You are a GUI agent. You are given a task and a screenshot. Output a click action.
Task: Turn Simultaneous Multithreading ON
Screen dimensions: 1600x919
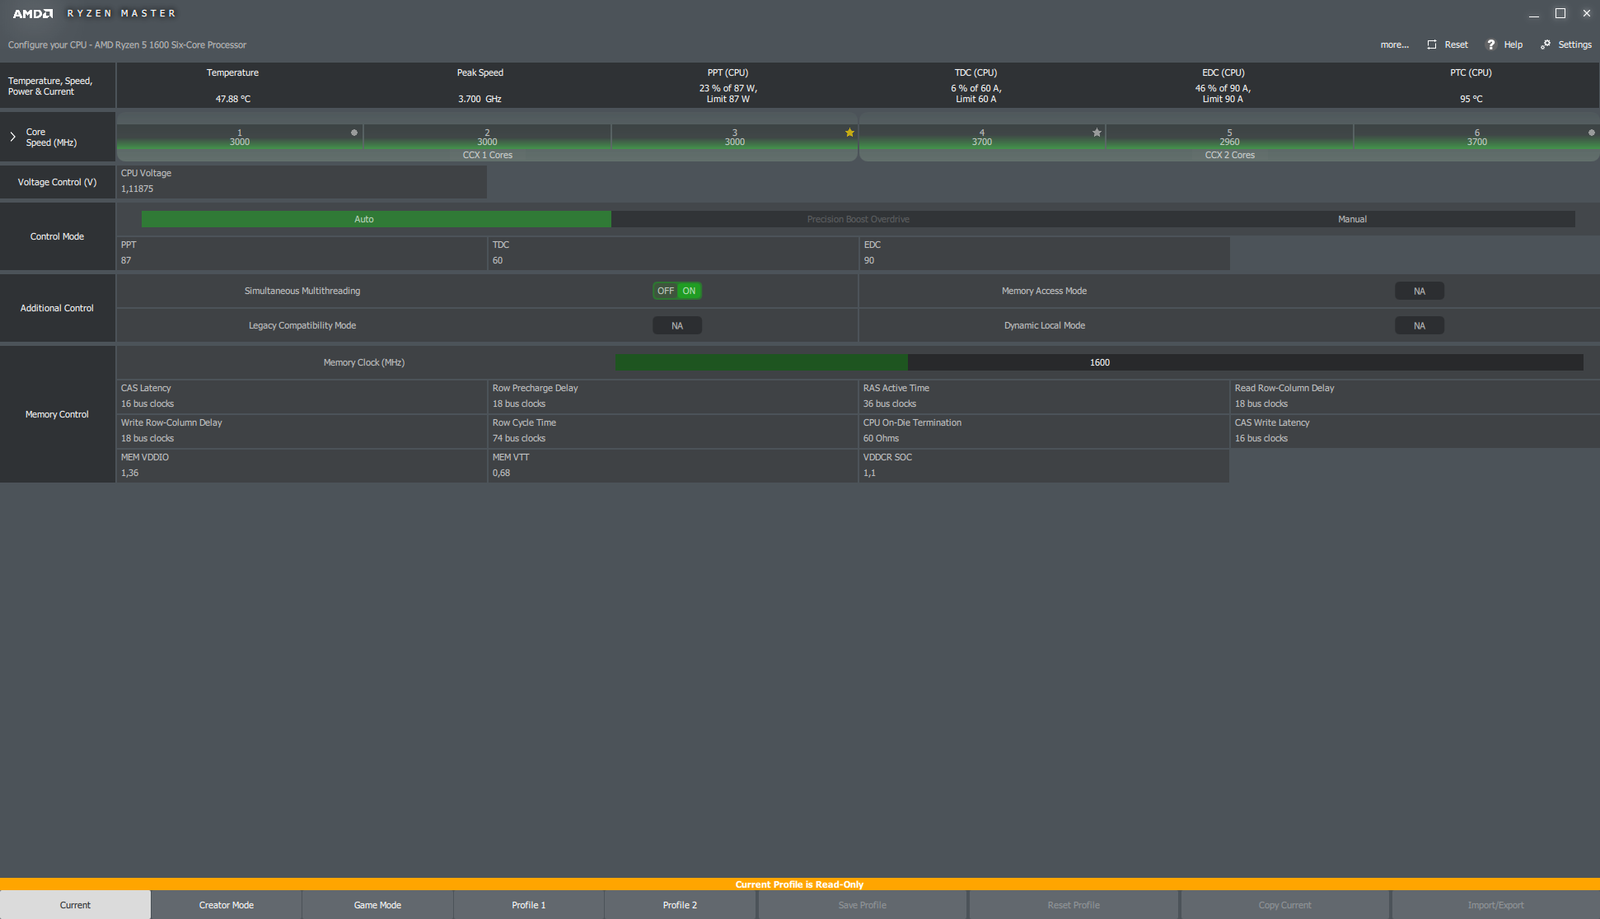click(x=689, y=291)
